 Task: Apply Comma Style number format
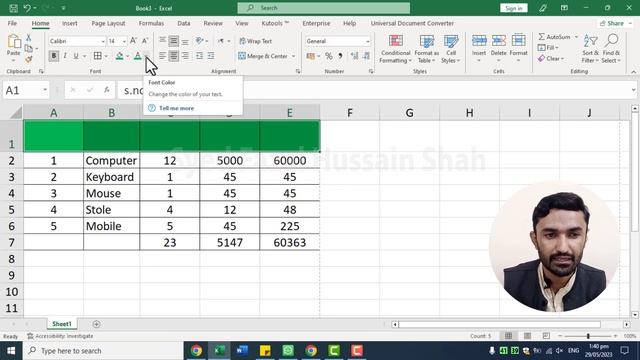click(x=340, y=56)
